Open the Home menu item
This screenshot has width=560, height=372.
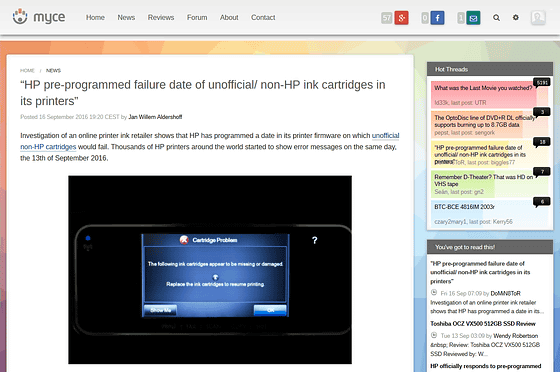pyautogui.click(x=95, y=17)
